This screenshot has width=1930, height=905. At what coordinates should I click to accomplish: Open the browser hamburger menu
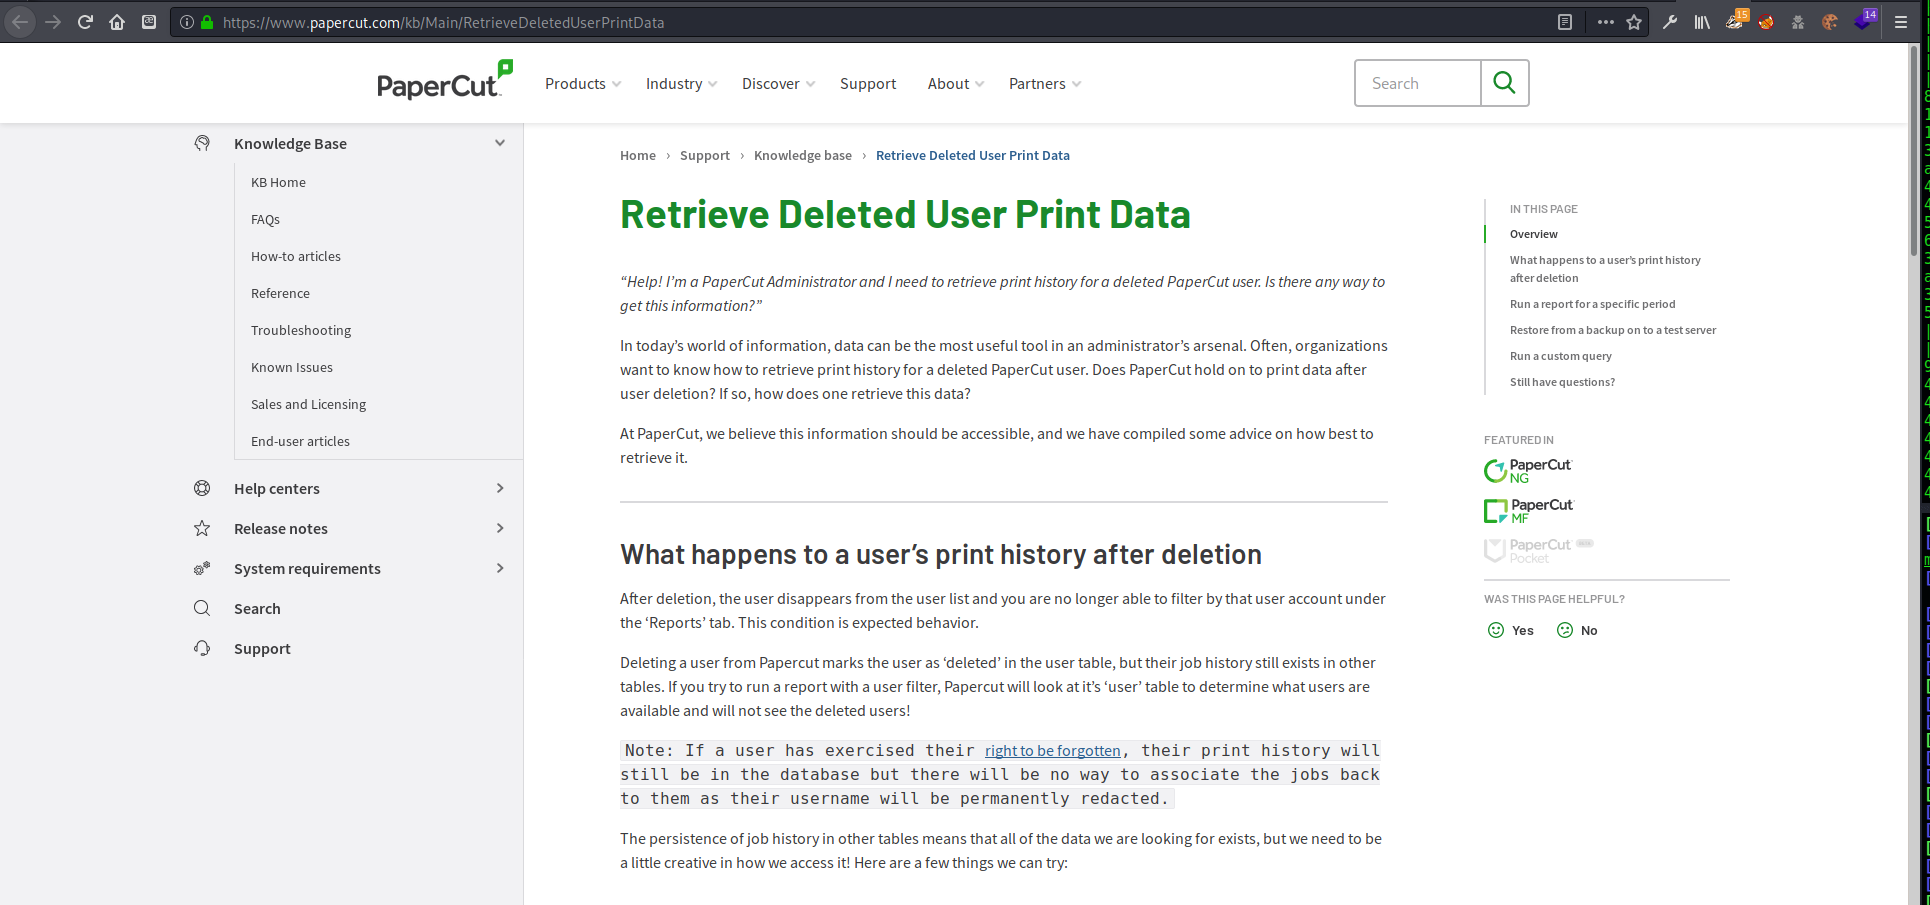point(1901,22)
